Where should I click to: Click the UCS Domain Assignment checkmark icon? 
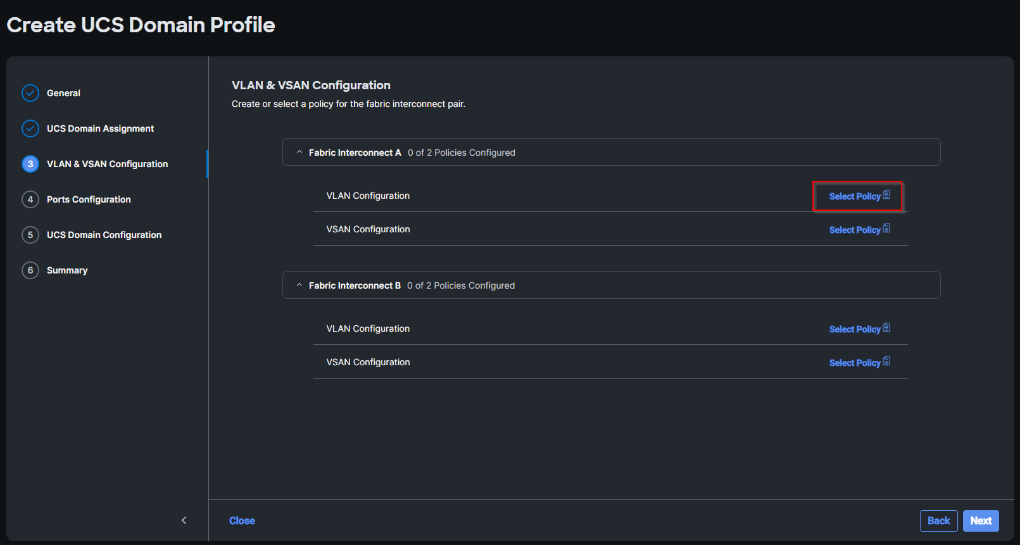[30, 129]
